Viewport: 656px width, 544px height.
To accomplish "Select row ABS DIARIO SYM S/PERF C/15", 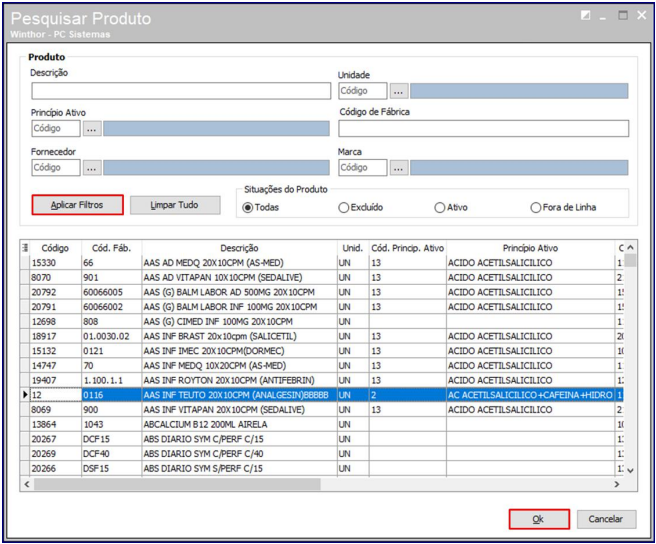I will click(x=322, y=468).
